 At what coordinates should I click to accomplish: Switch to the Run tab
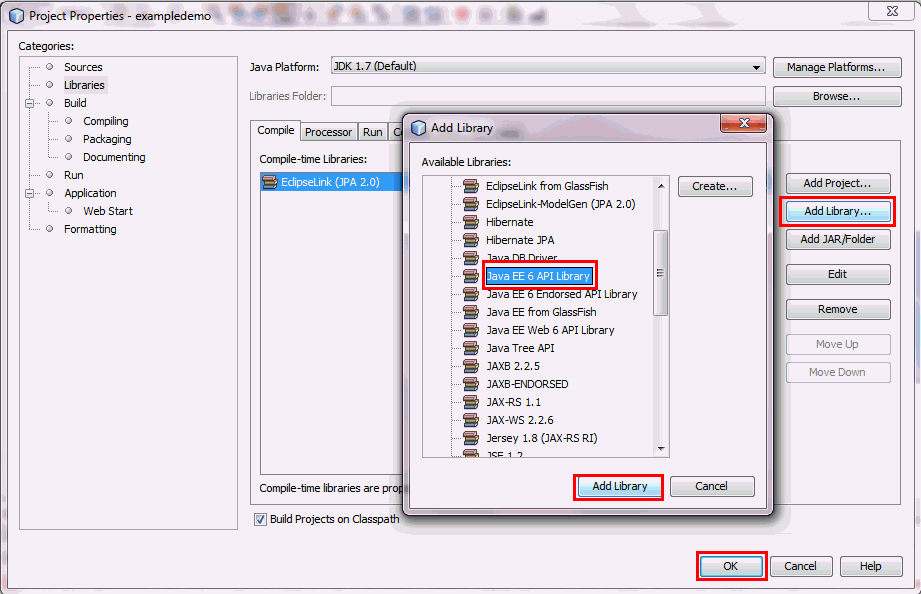(x=372, y=132)
